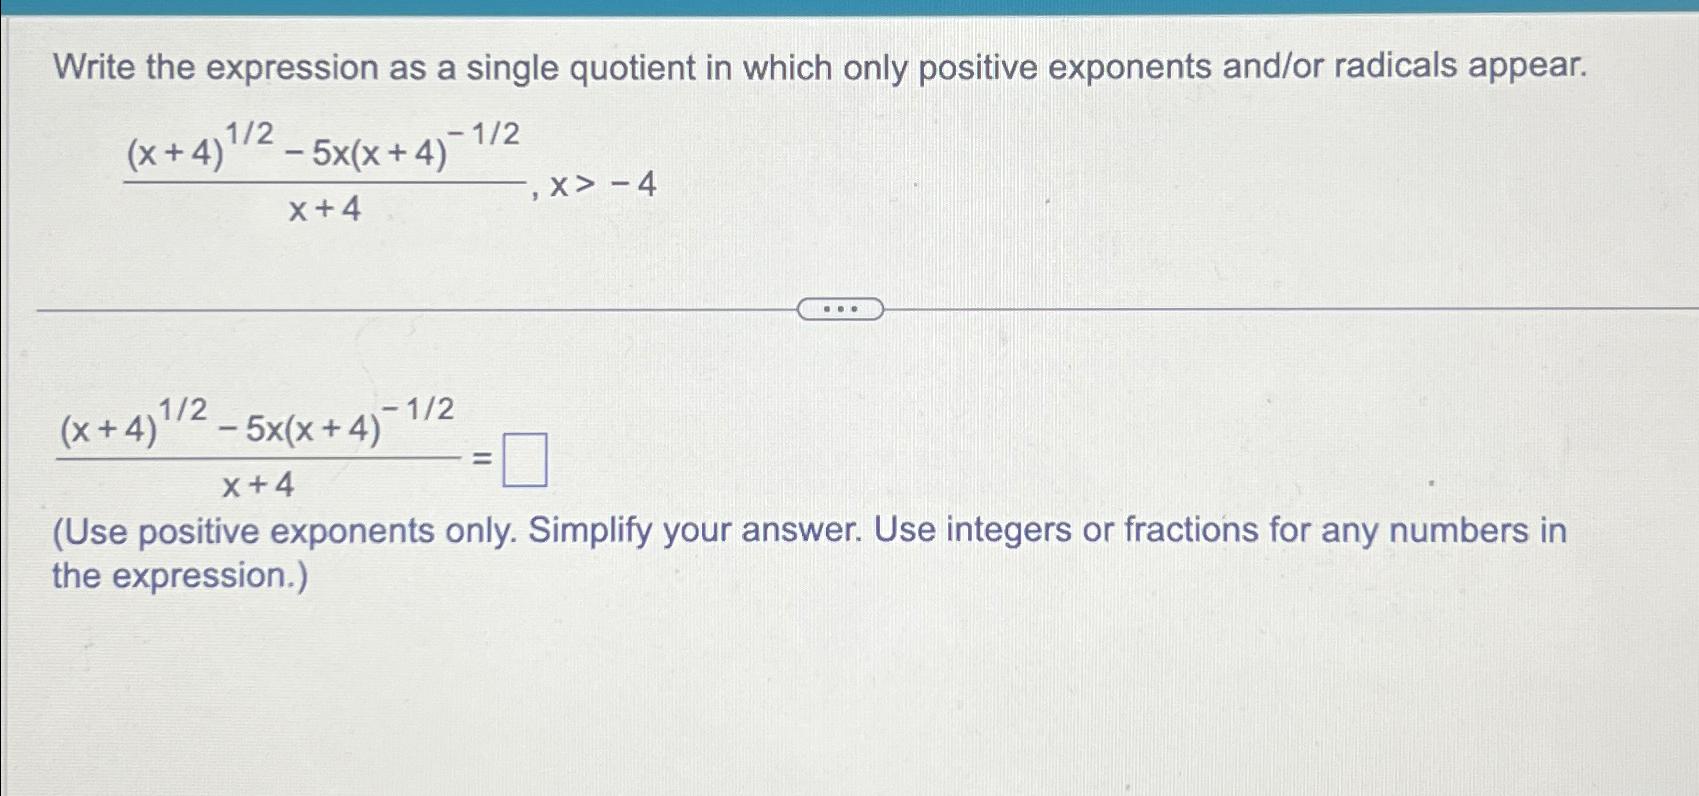Viewport: 1699px width, 796px height.
Task: Click the phrase 'the expression.' at the bottom
Action: pyautogui.click(x=178, y=573)
